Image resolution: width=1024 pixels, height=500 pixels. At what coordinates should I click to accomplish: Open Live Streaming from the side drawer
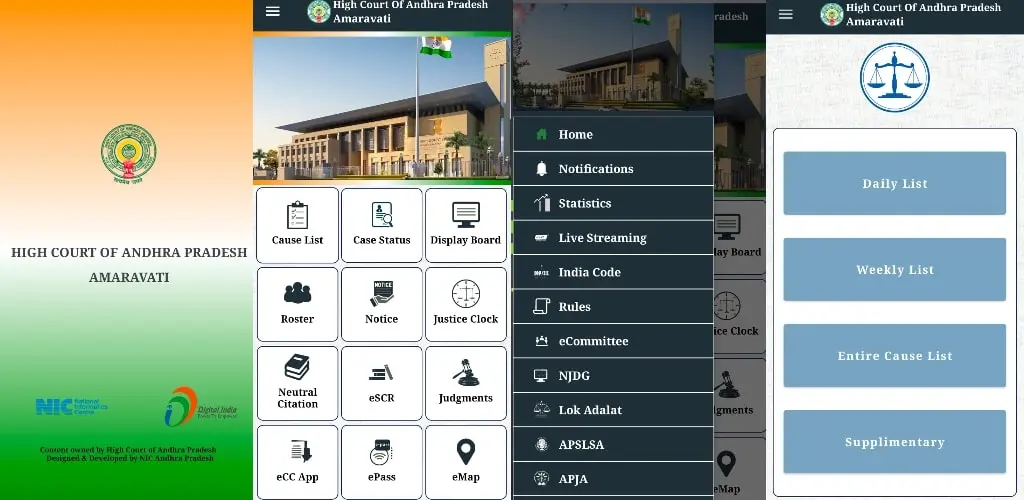click(613, 238)
